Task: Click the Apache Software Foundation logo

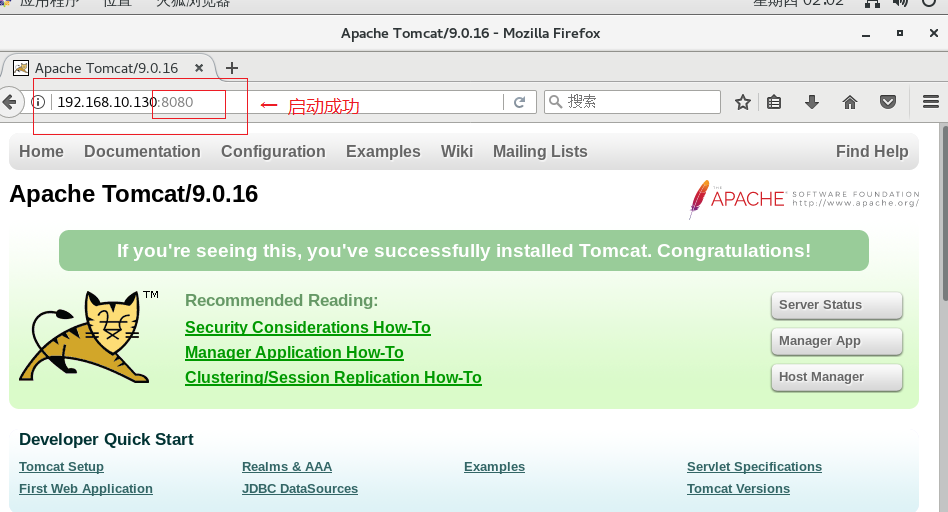Action: 804,199
